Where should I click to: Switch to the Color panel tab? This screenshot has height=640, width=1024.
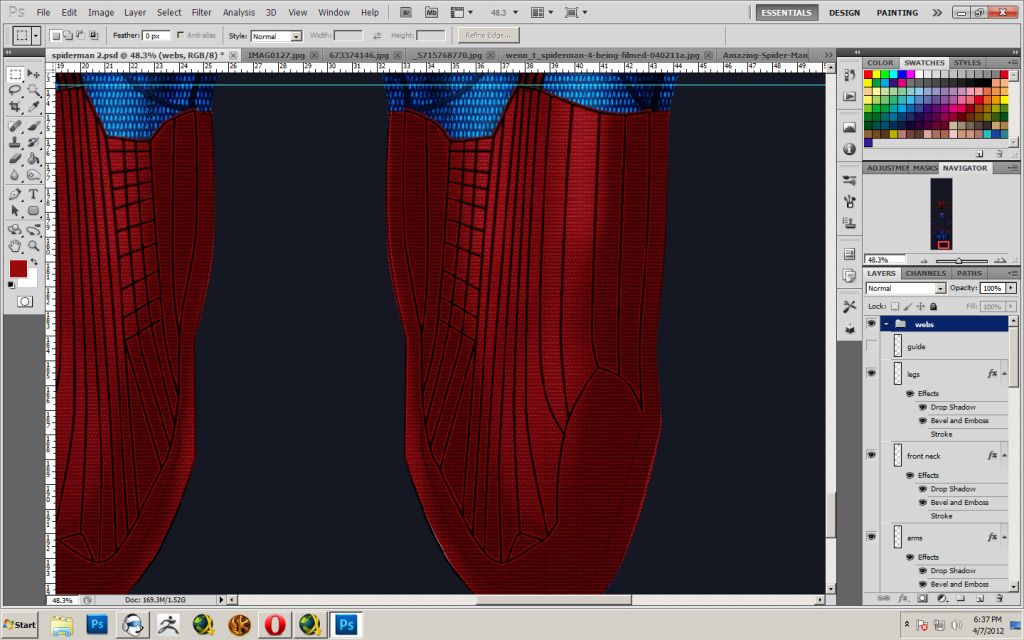click(880, 63)
